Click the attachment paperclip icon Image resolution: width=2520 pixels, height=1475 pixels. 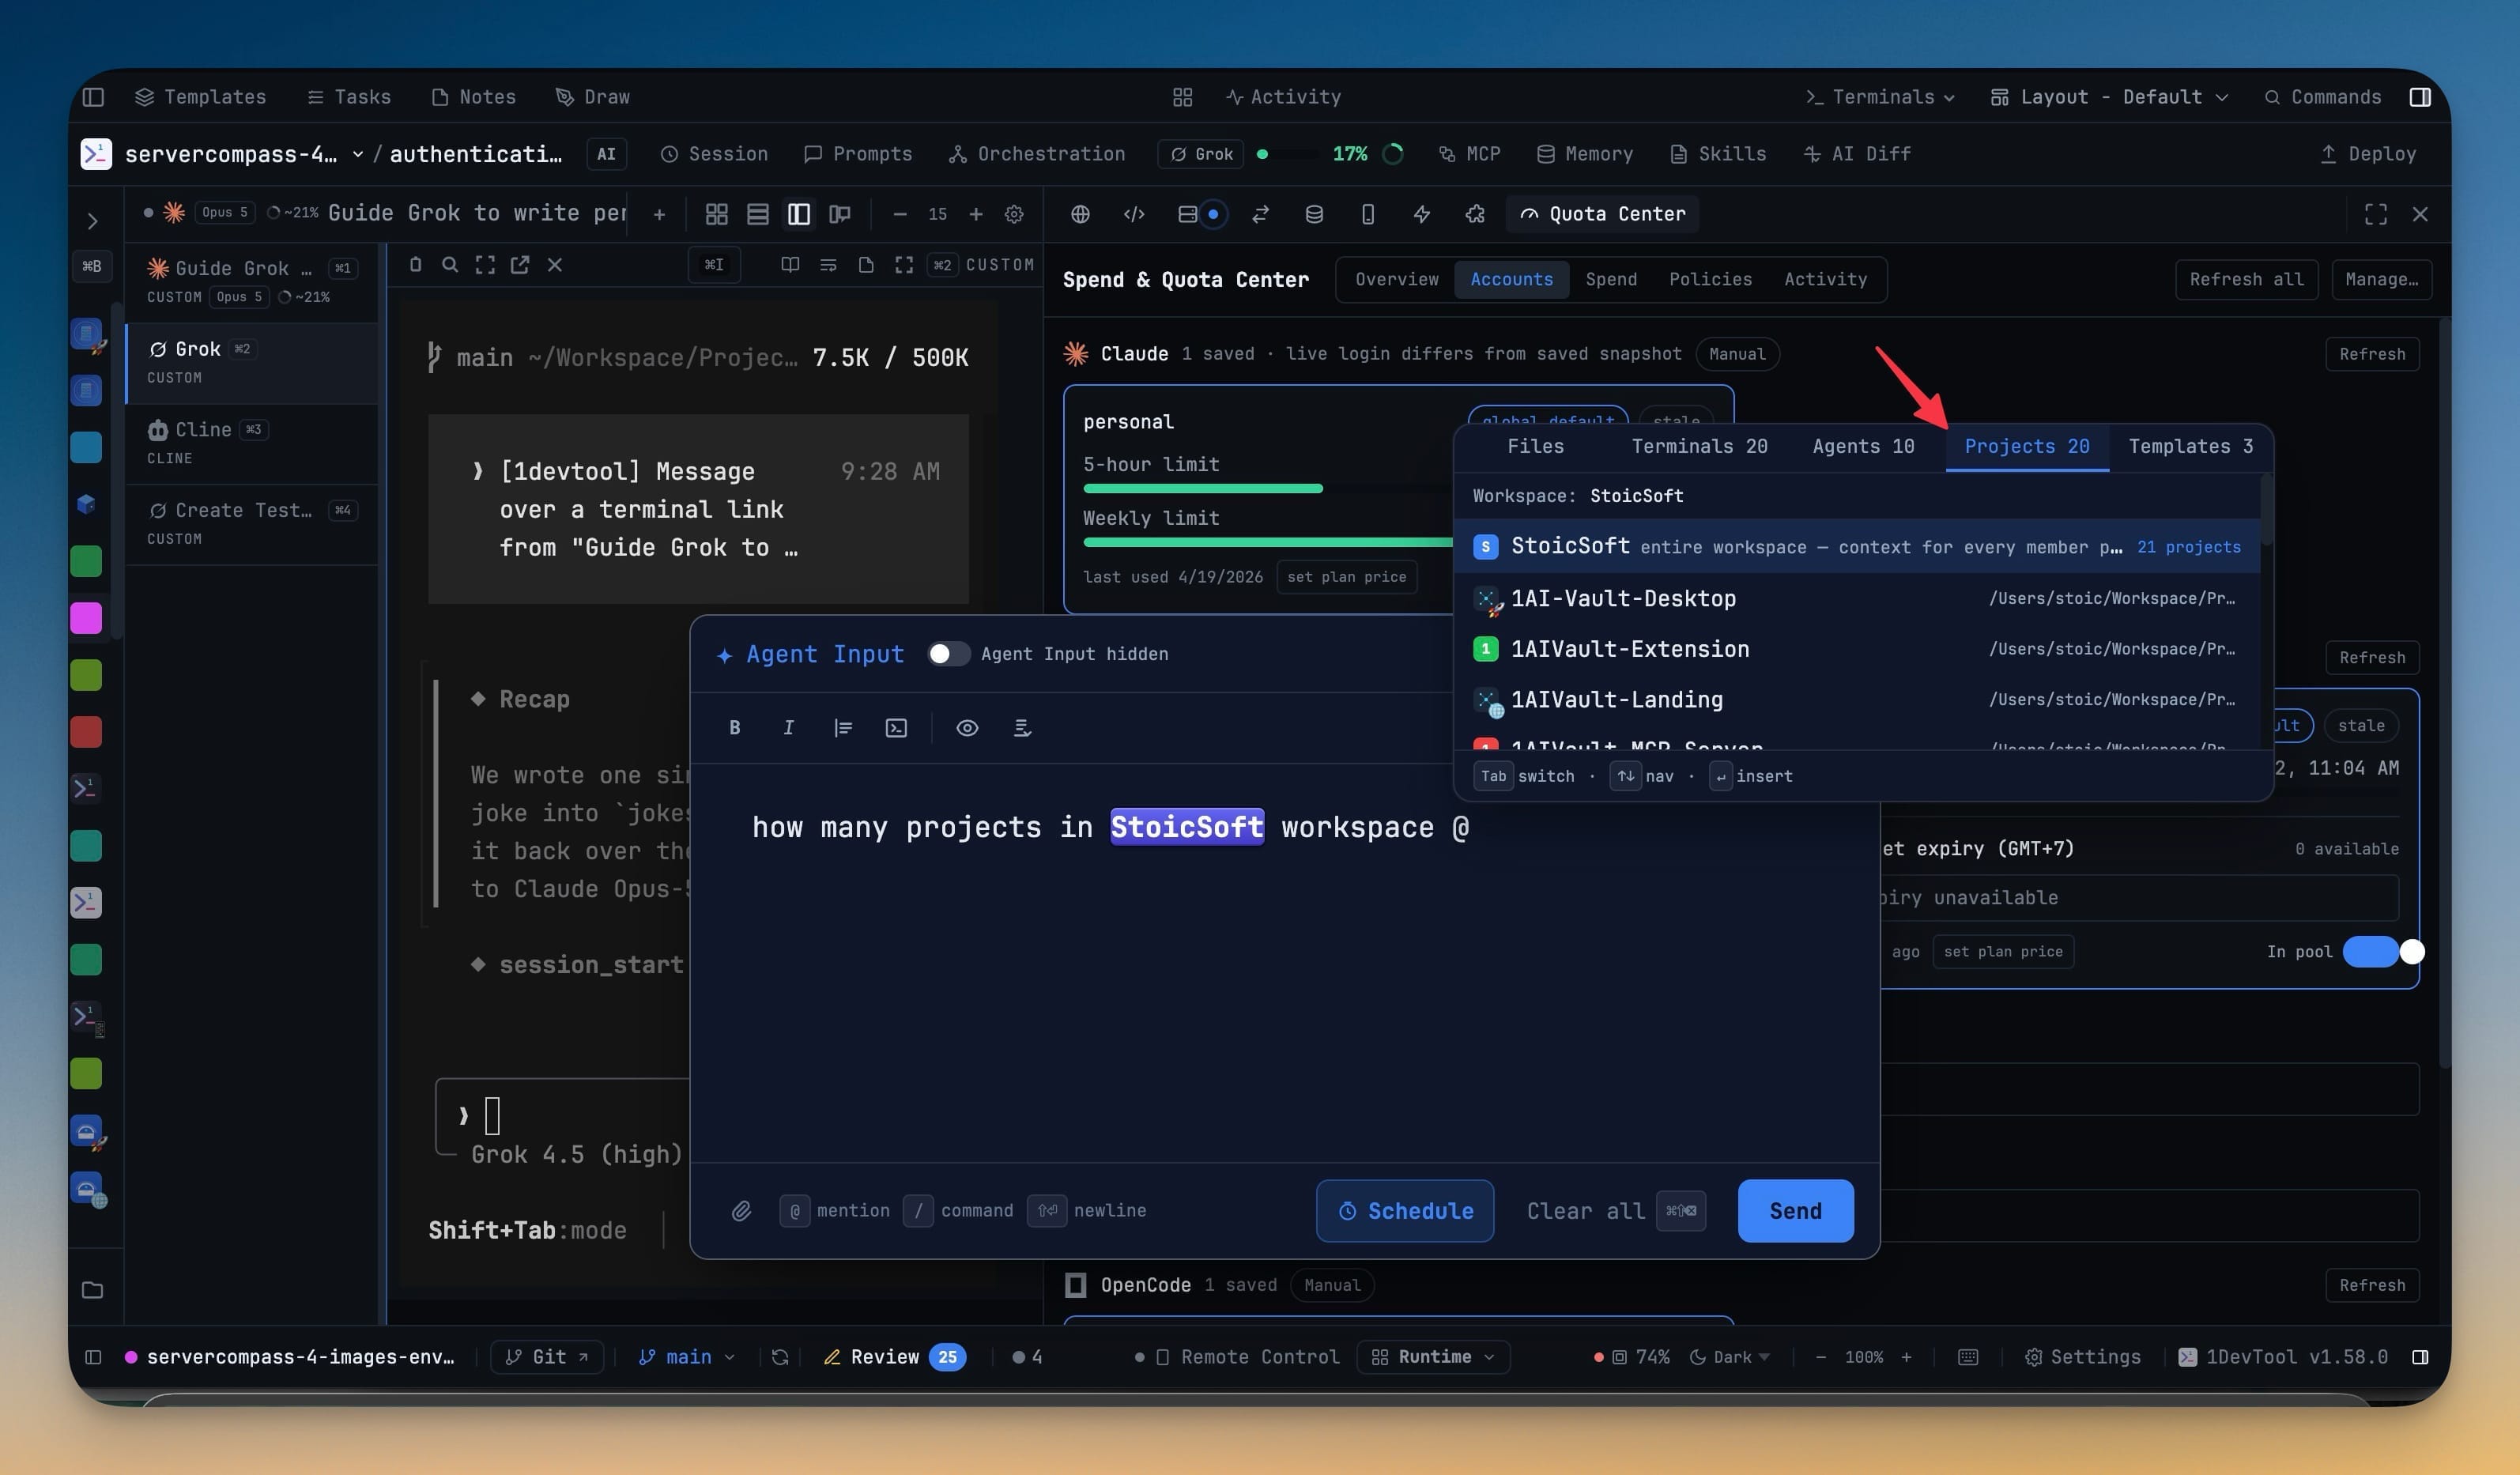(741, 1211)
